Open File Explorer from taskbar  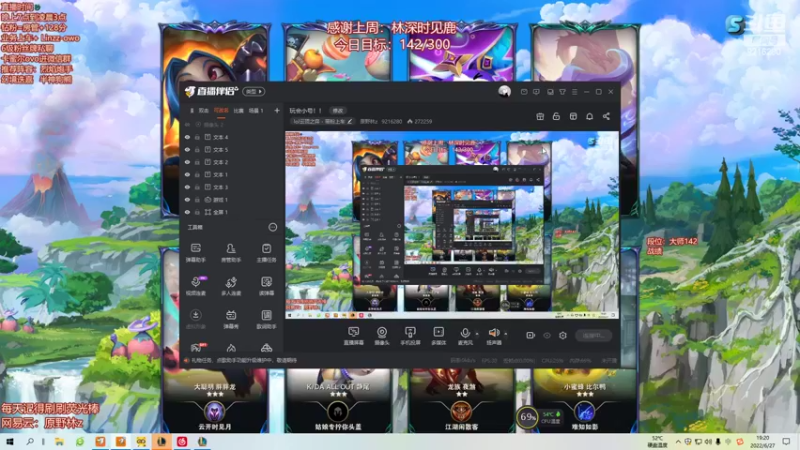[59, 442]
